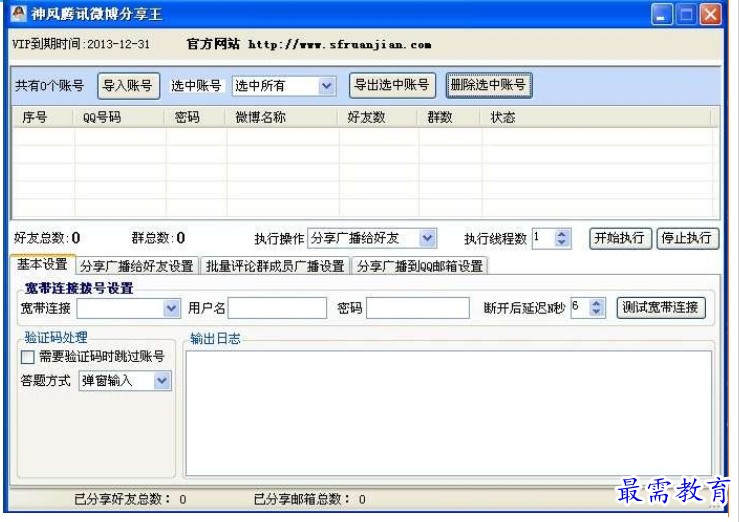Click 开始执行 to start execution
This screenshot has height=522, width=739.
pyautogui.click(x=620, y=238)
